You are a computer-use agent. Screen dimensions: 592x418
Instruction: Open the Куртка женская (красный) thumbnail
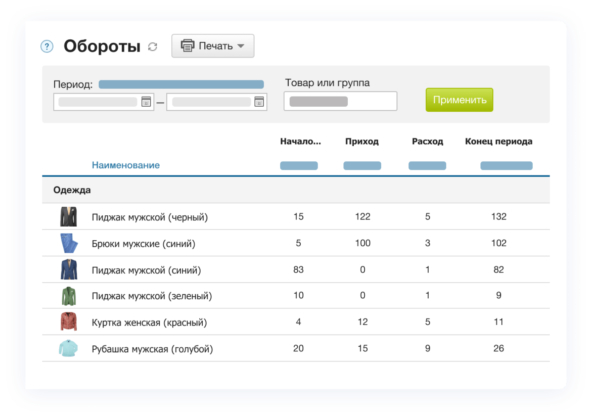point(69,322)
